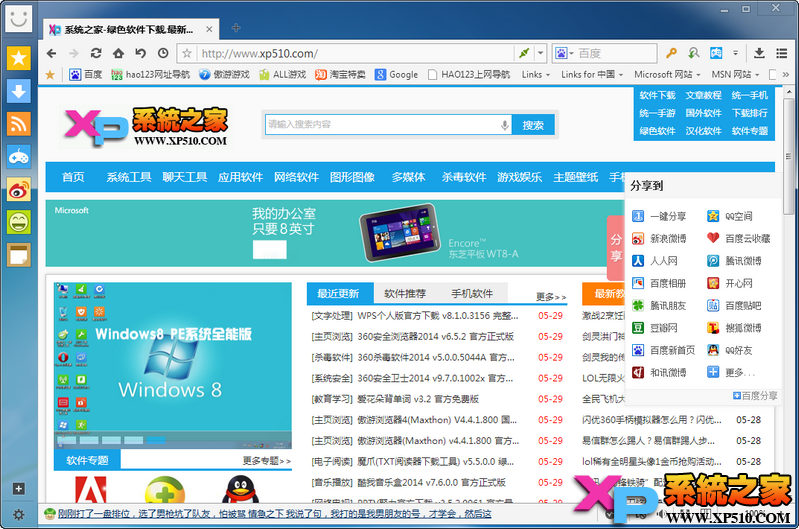Viewport: 799px width, 529px height.
Task: Open 软件下载 quick link
Action: [x=657, y=95]
